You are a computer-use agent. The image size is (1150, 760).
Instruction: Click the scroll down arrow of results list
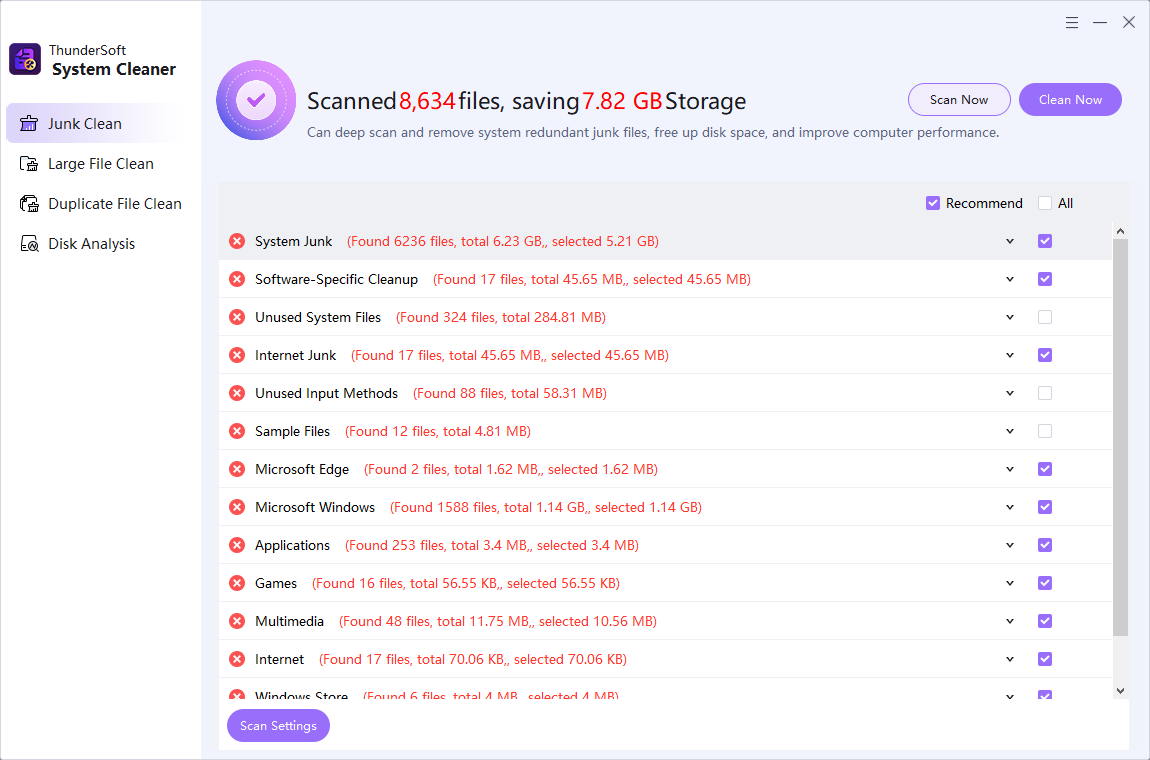click(1120, 690)
